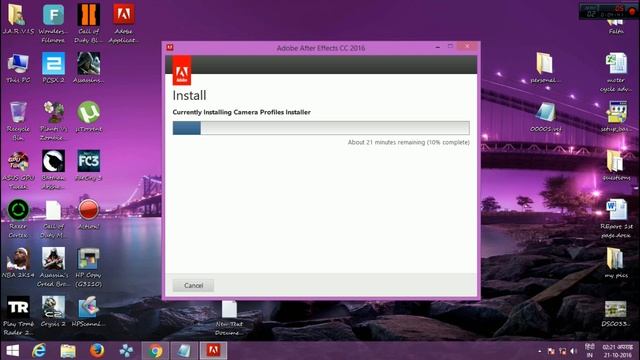Select the Crysis 2 shortcut

(53, 312)
